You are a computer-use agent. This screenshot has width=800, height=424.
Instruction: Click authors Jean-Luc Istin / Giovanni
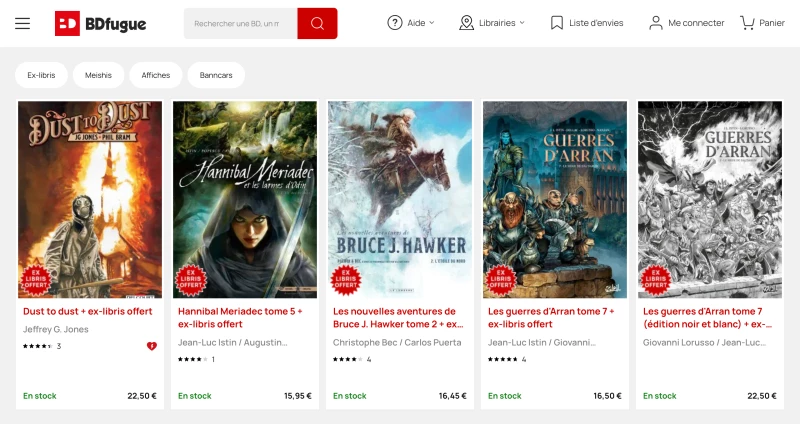(x=542, y=342)
